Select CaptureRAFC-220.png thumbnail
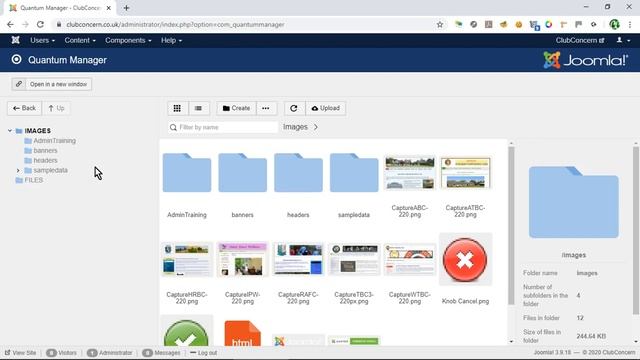 coord(298,259)
